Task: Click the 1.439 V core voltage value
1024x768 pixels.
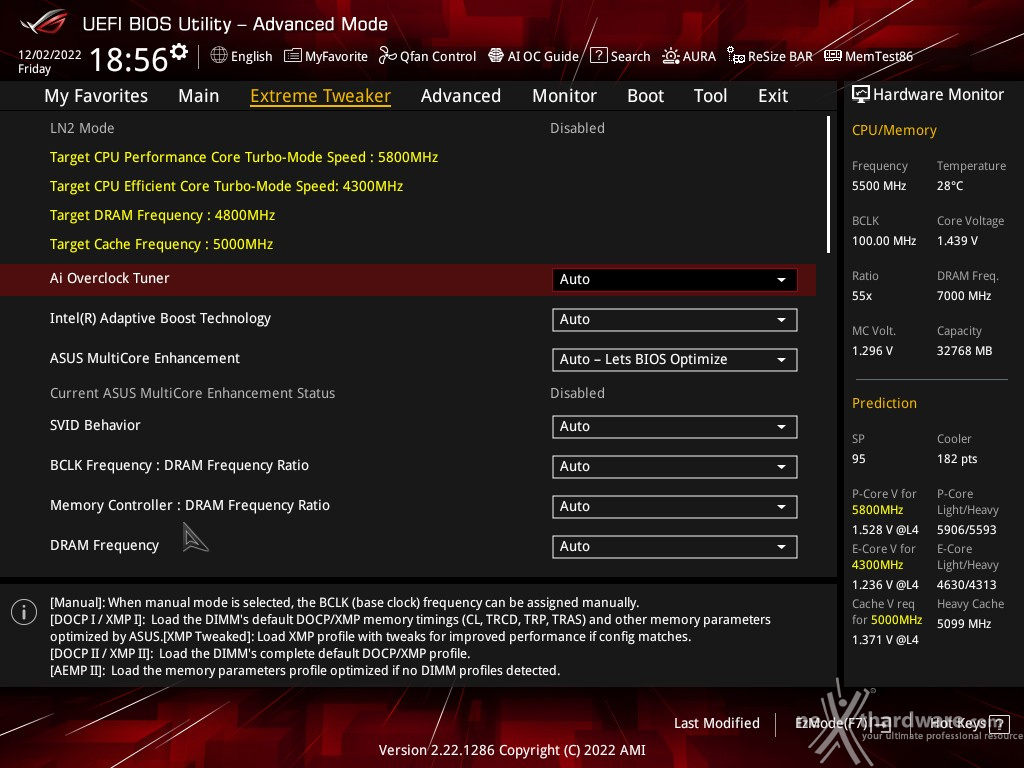Action: pyautogui.click(x=957, y=240)
